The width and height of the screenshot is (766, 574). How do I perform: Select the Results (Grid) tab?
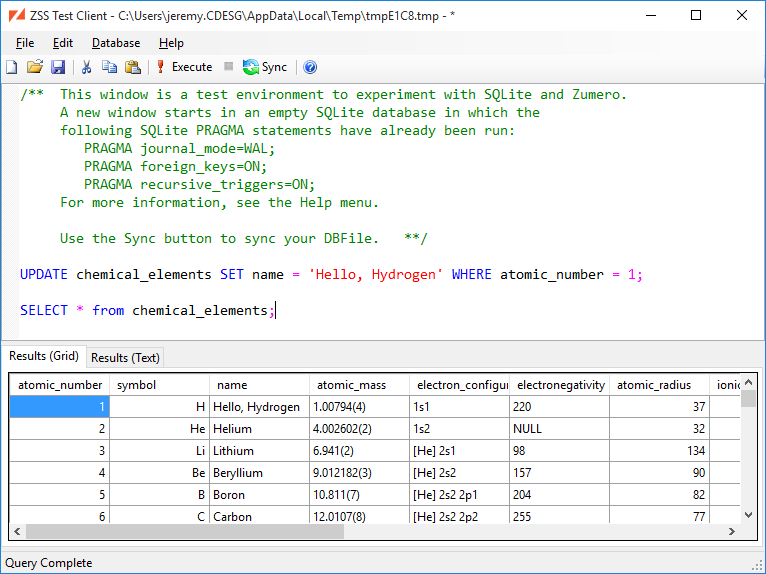(43, 357)
